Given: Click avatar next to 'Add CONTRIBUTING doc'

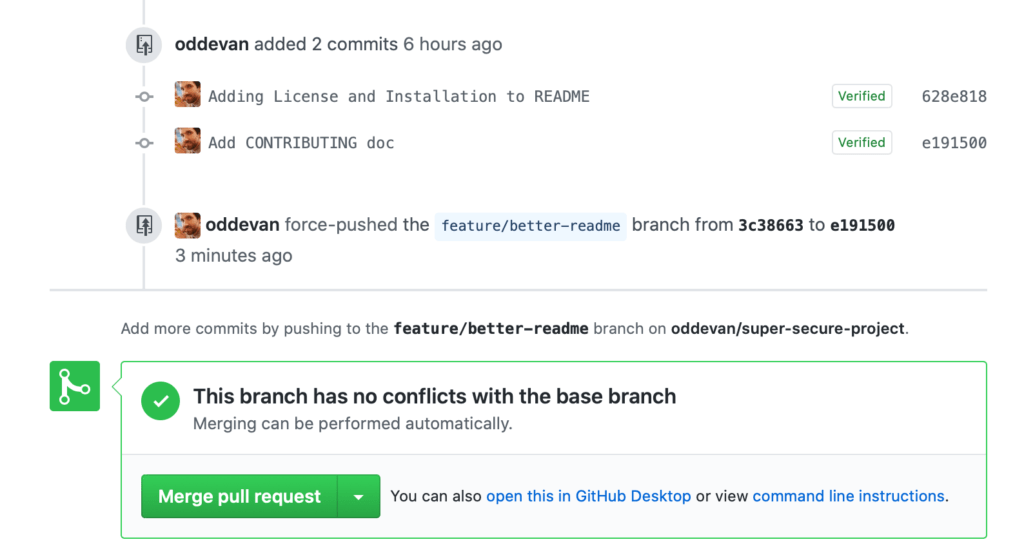Looking at the screenshot, I should [187, 140].
